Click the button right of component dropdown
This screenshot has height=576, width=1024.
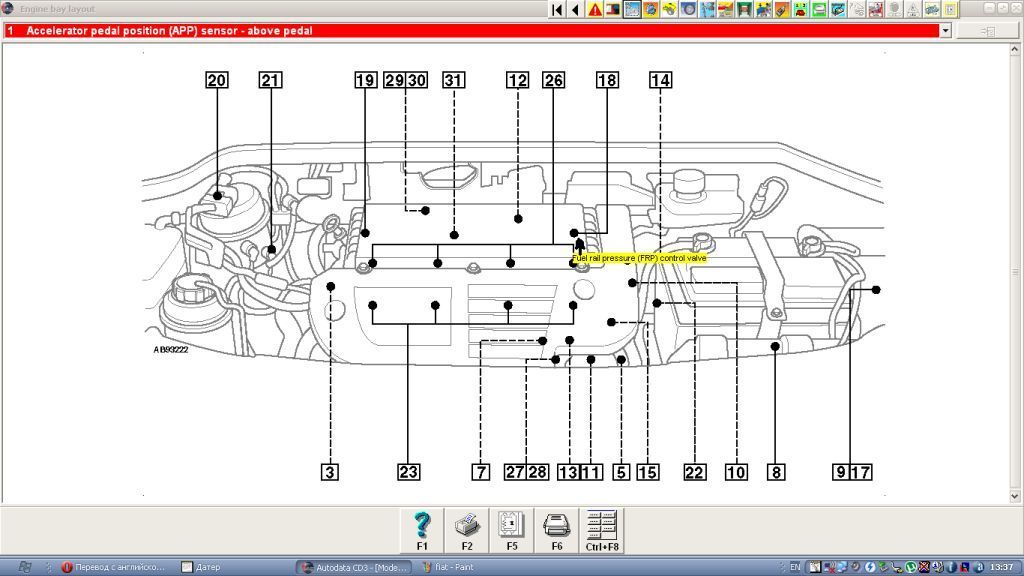(x=988, y=31)
